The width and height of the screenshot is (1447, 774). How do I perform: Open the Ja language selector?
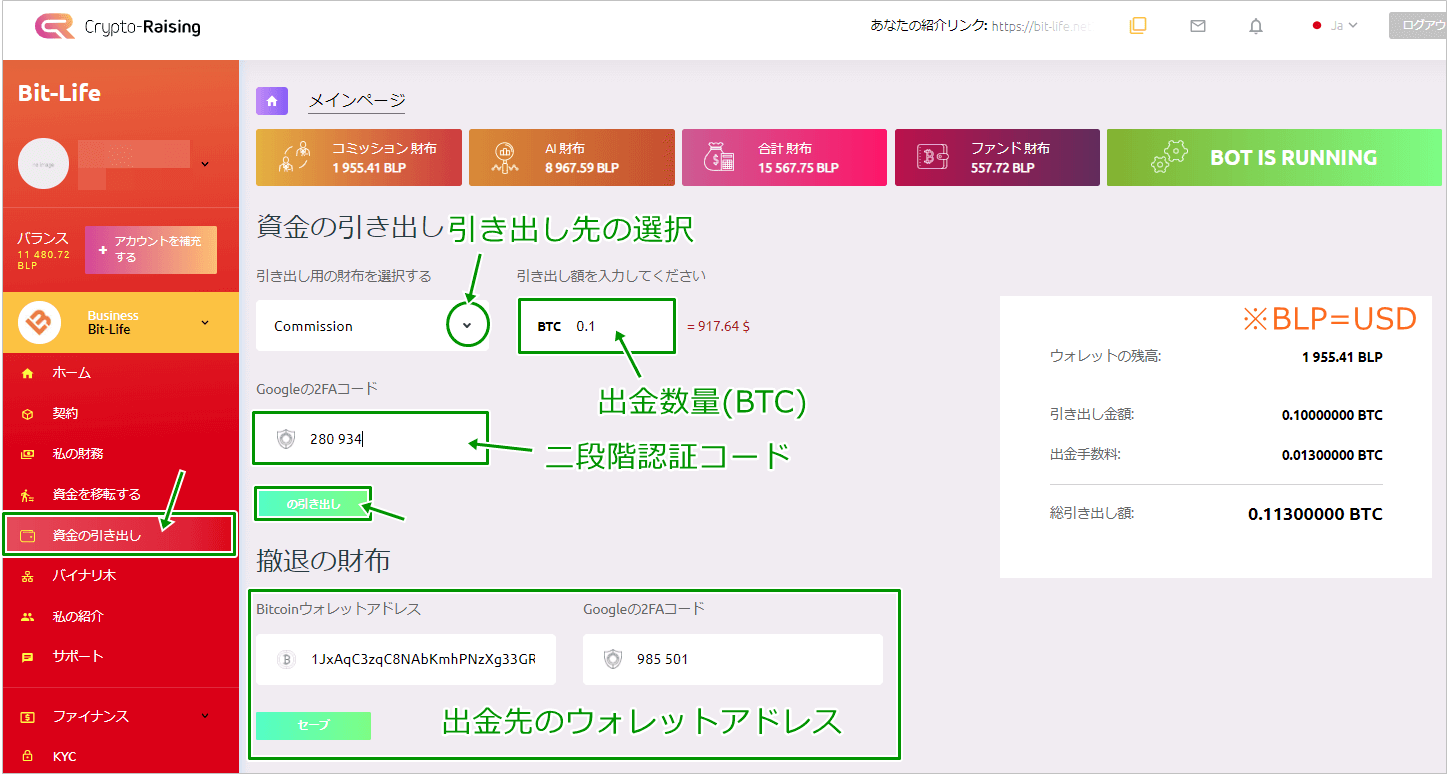point(1335,26)
